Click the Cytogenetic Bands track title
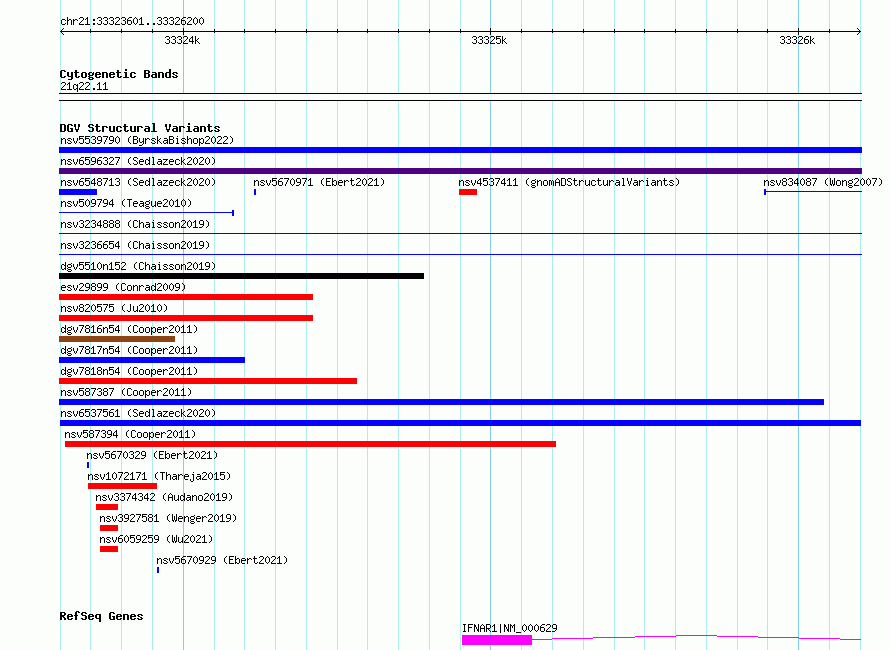 click(119, 74)
